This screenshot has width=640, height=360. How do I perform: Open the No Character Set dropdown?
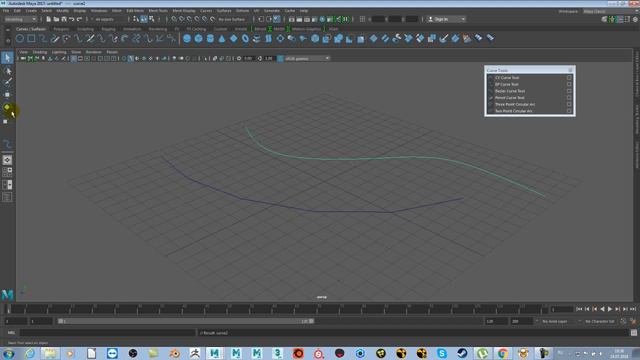coord(600,322)
